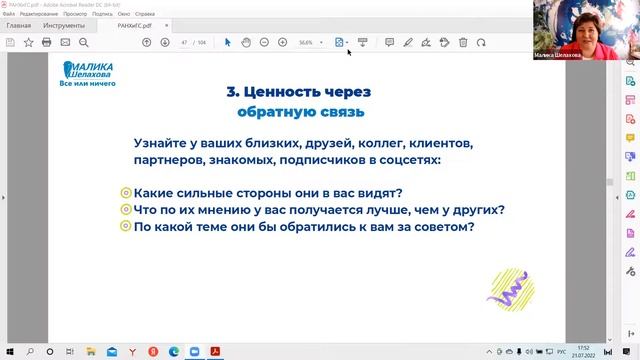
Task: Open the Файл menu
Action: [9, 14]
